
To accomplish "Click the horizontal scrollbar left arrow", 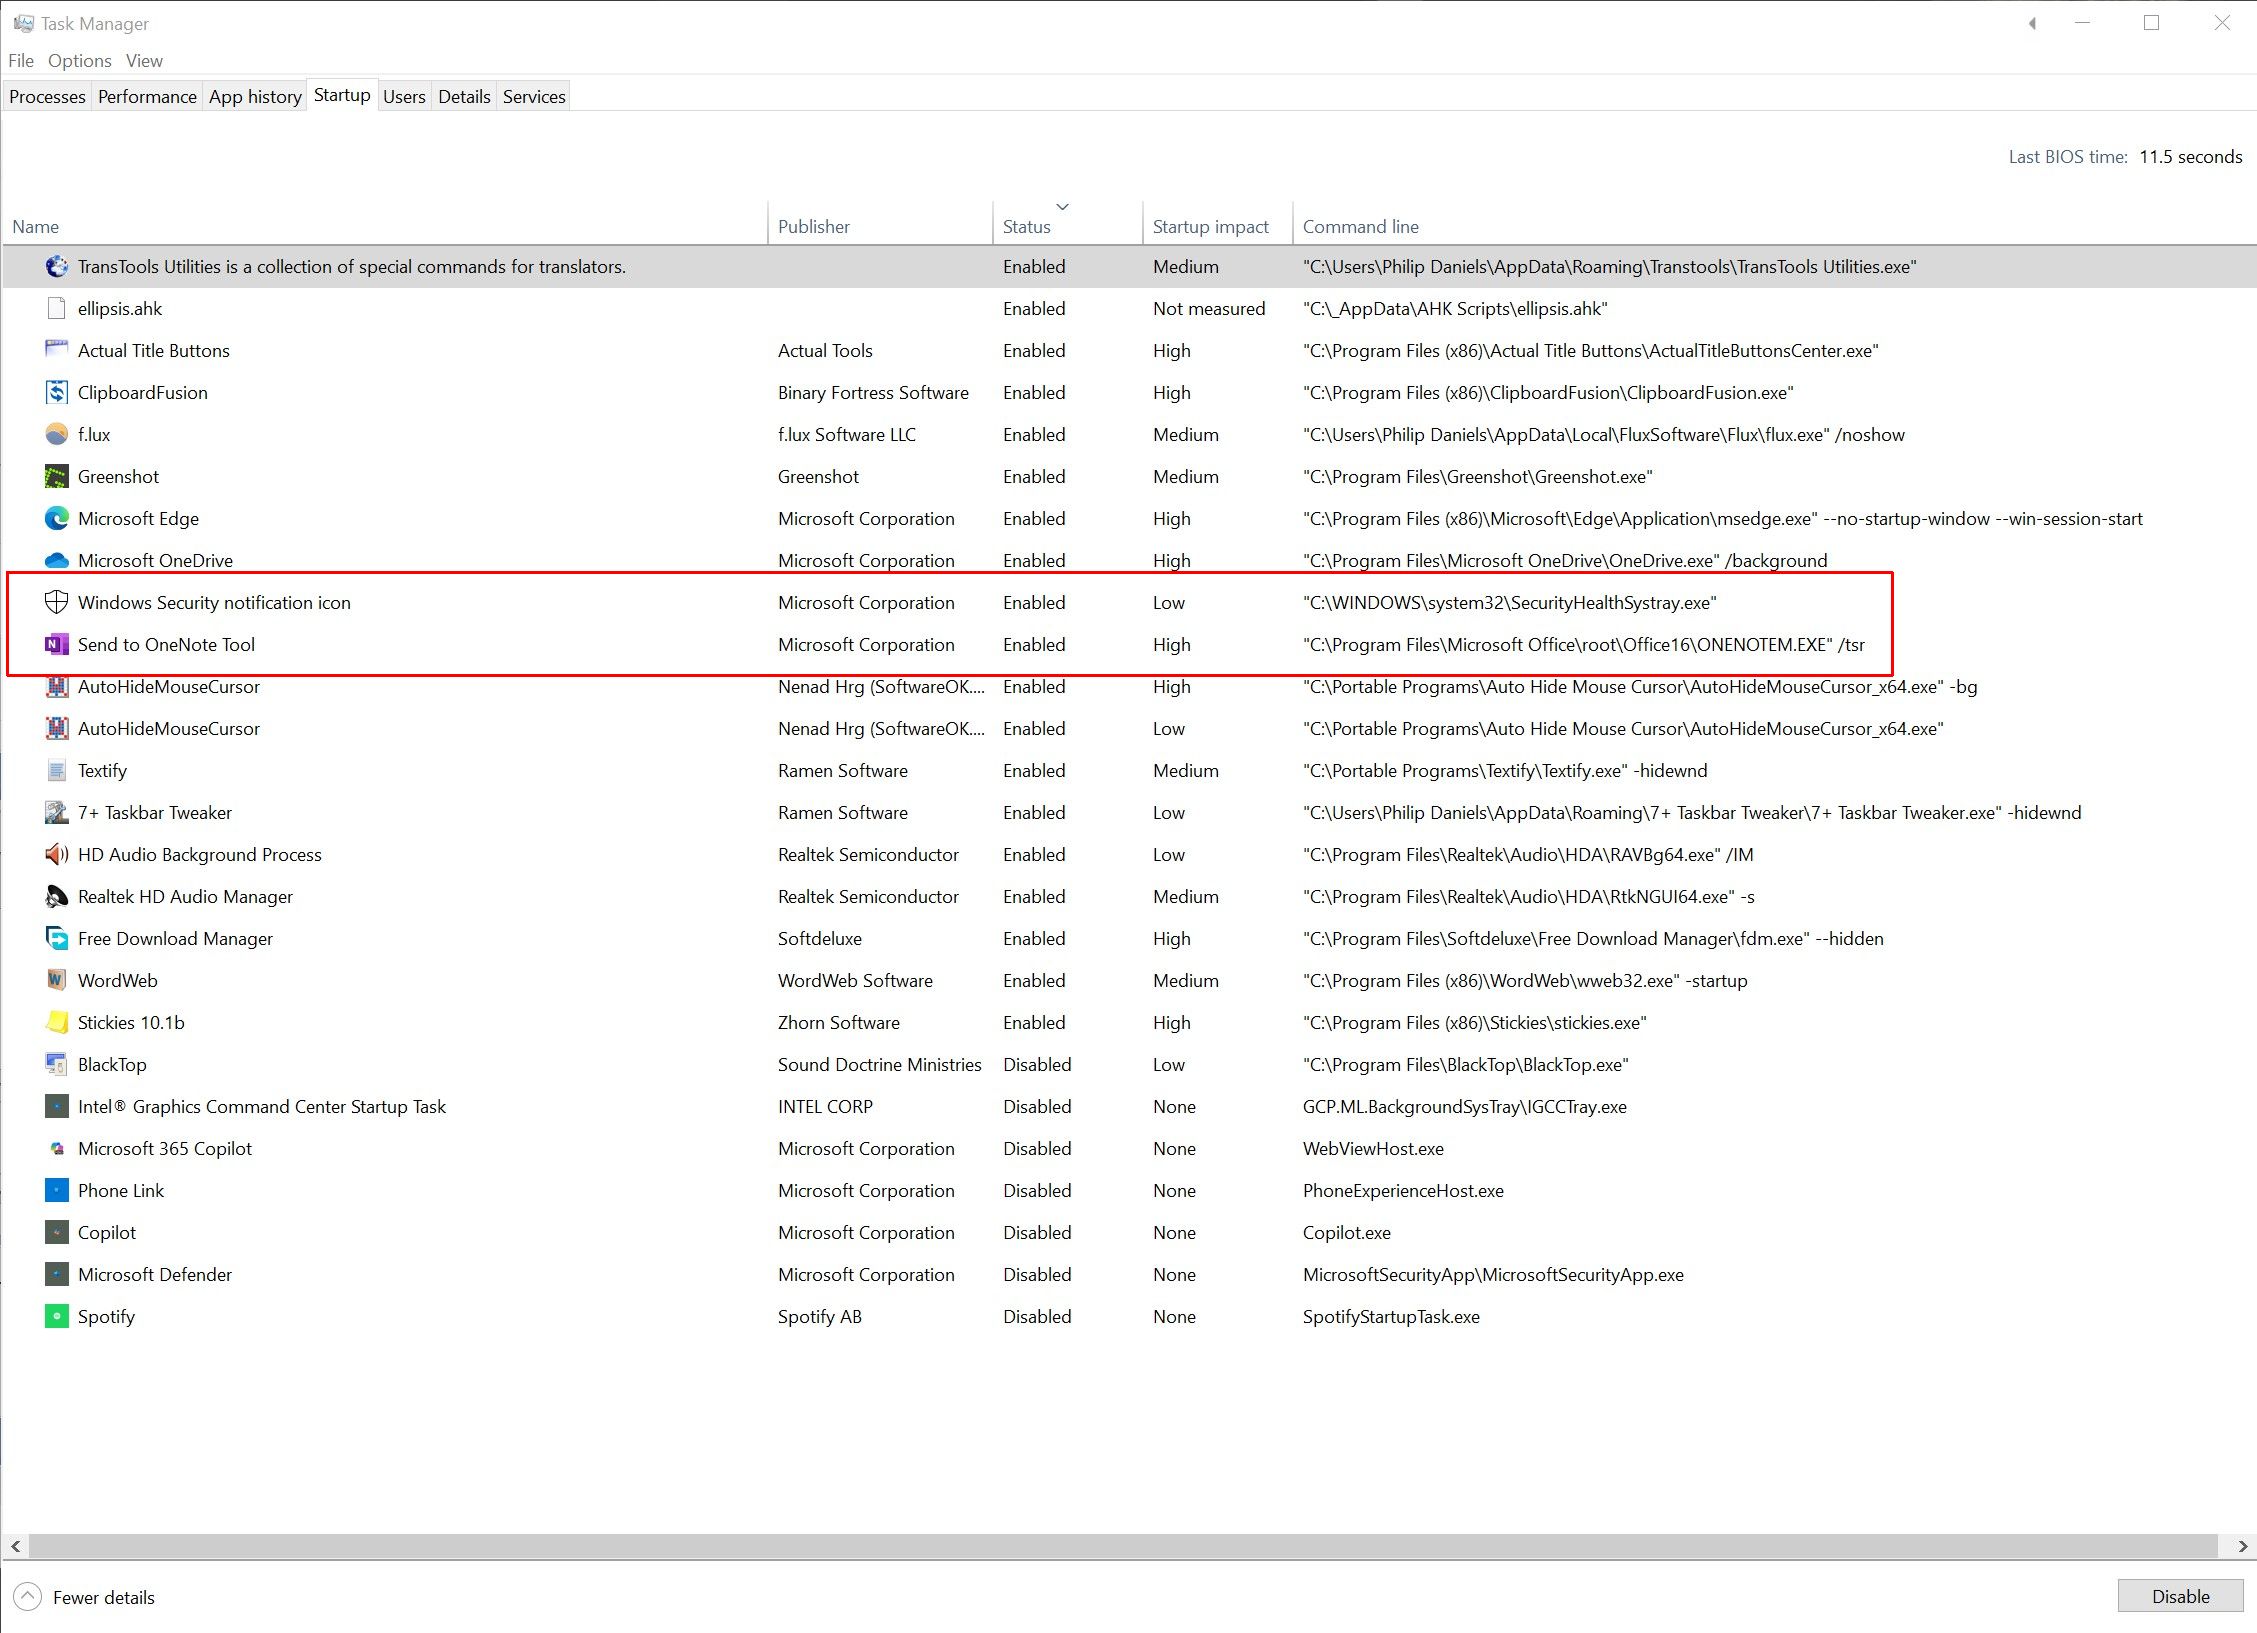I will (15, 1546).
